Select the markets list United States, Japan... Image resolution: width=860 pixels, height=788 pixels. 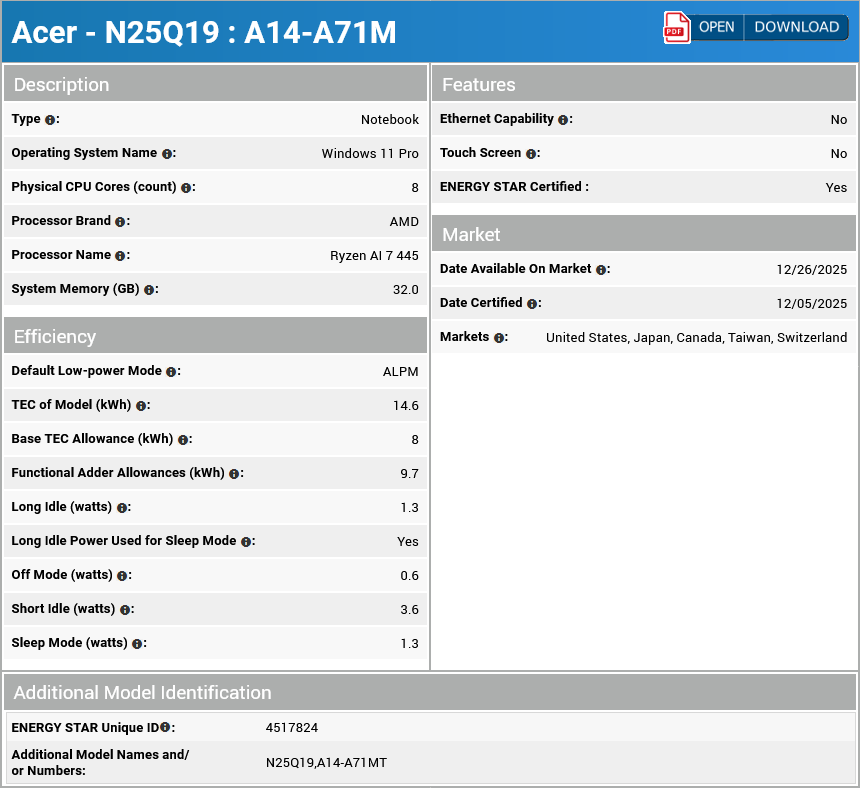point(696,338)
